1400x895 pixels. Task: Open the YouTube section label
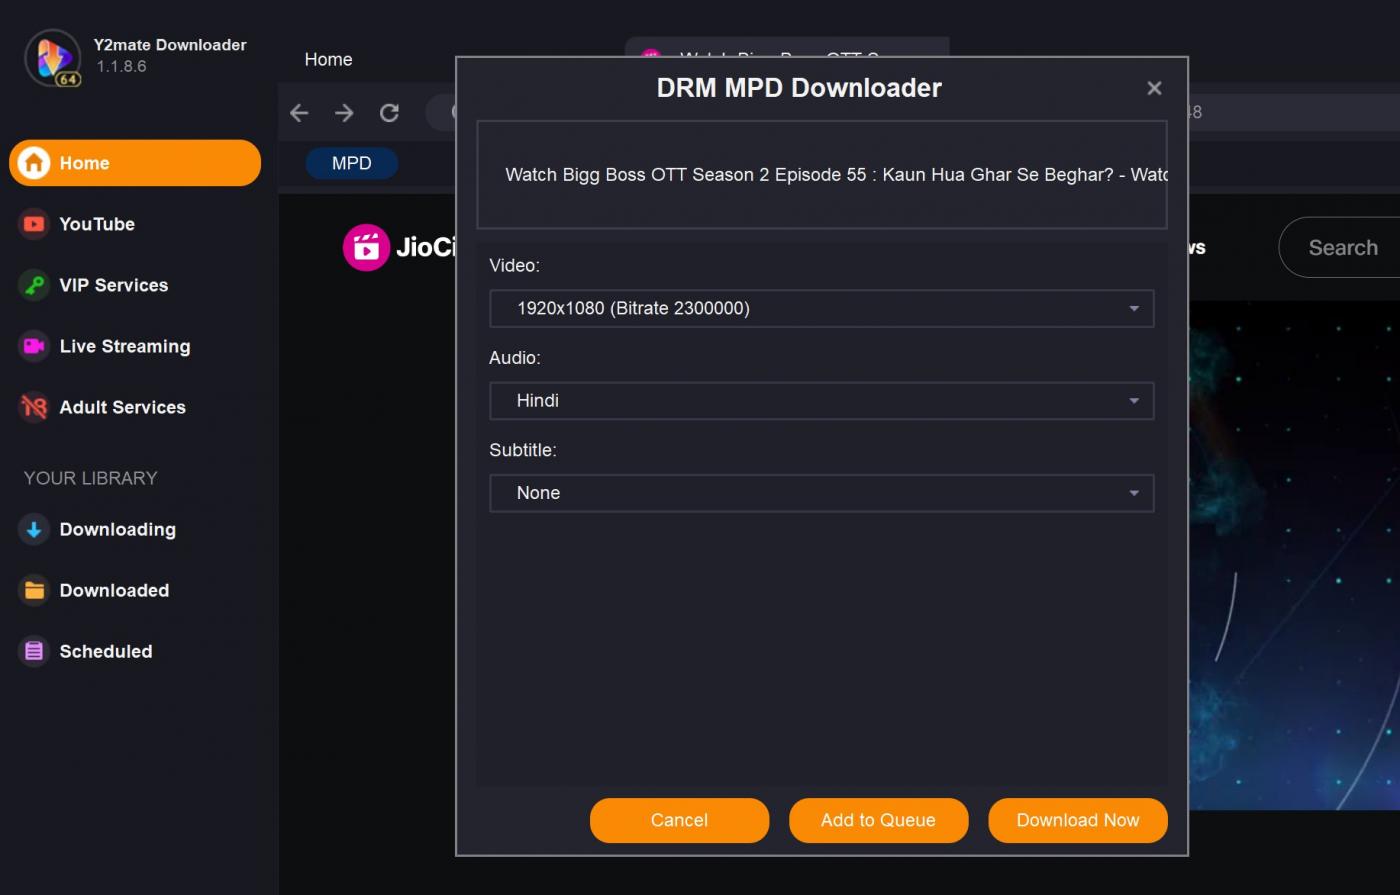pos(97,224)
